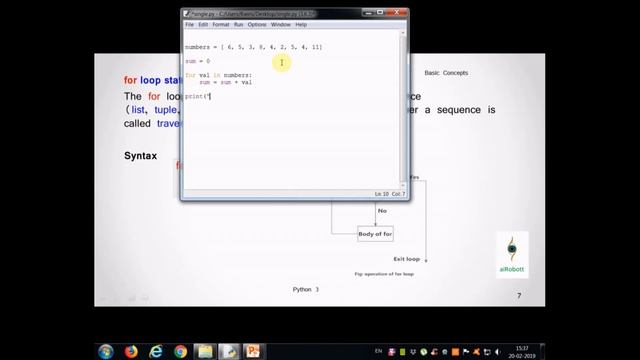Open the Run menu
The height and width of the screenshot is (360, 640).
238,24
